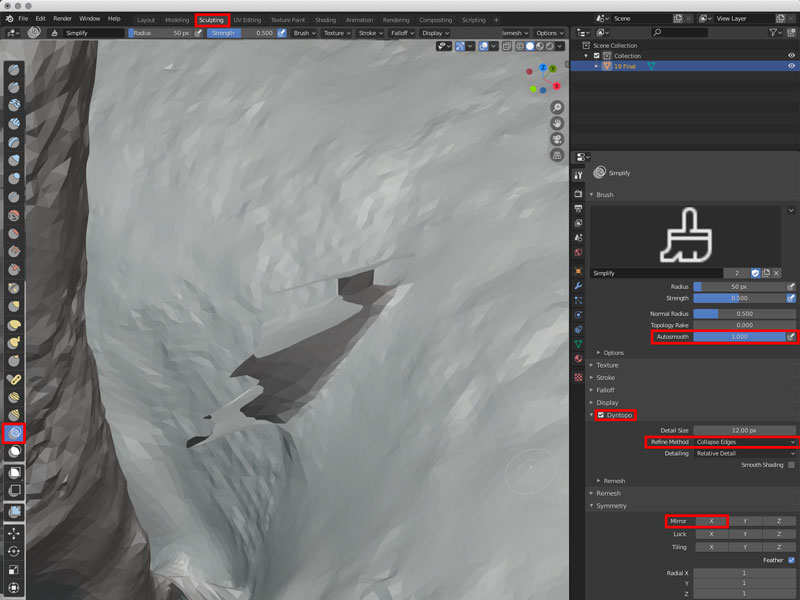Click the viewport zoom magnifier icon
Image resolution: width=800 pixels, height=600 pixels.
click(557, 107)
